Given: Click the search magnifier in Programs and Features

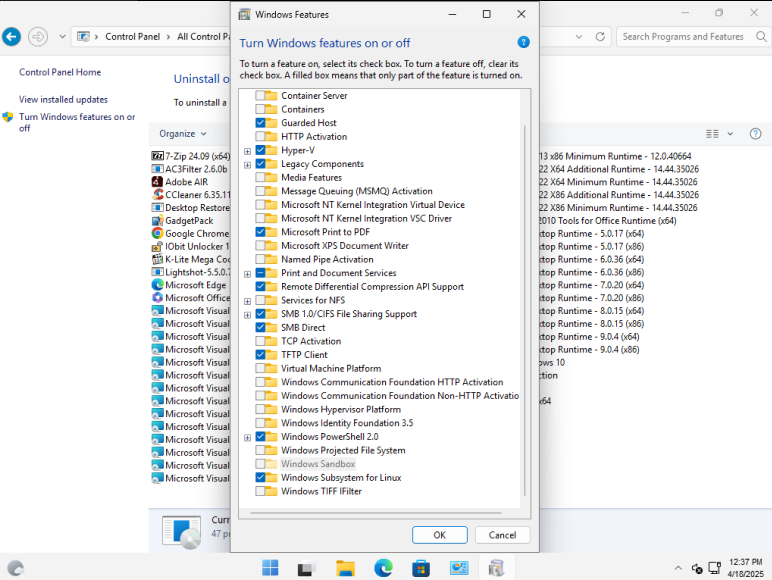Looking at the screenshot, I should pyautogui.click(x=761, y=36).
